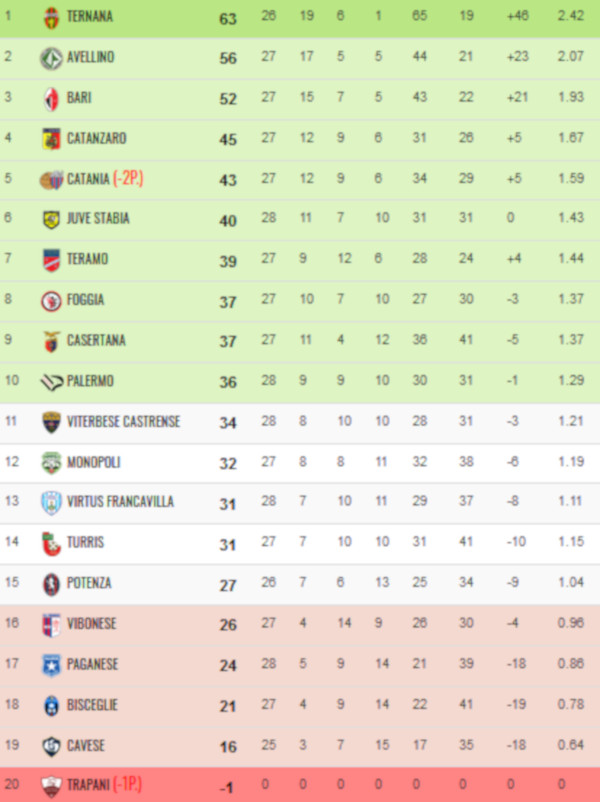
Task: Click the Paganese club badge
Action: point(51,664)
